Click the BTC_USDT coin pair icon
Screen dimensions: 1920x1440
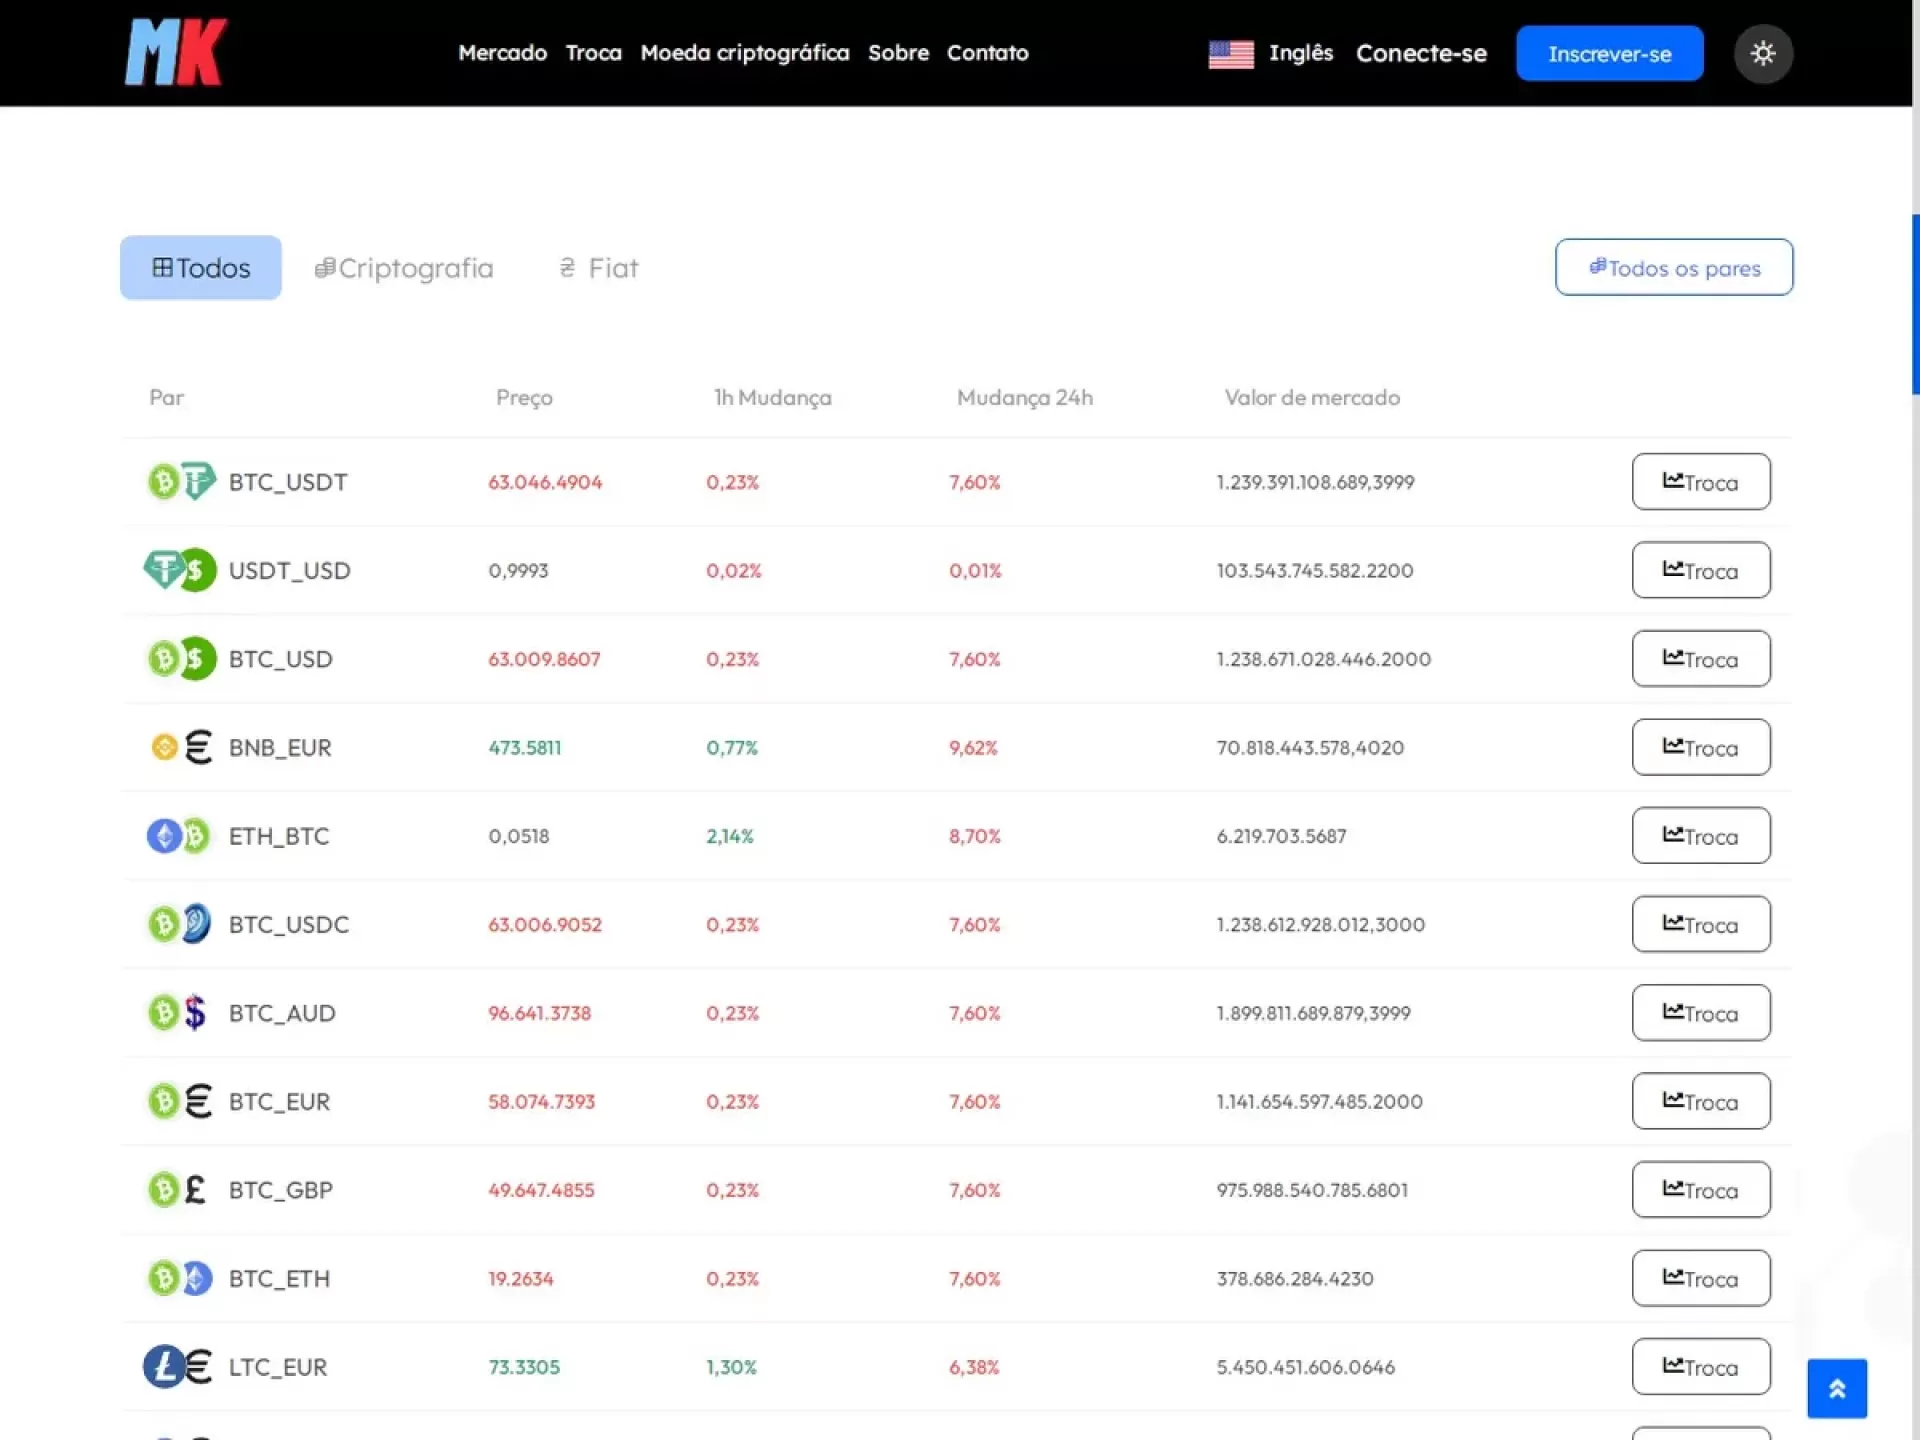pos(181,482)
